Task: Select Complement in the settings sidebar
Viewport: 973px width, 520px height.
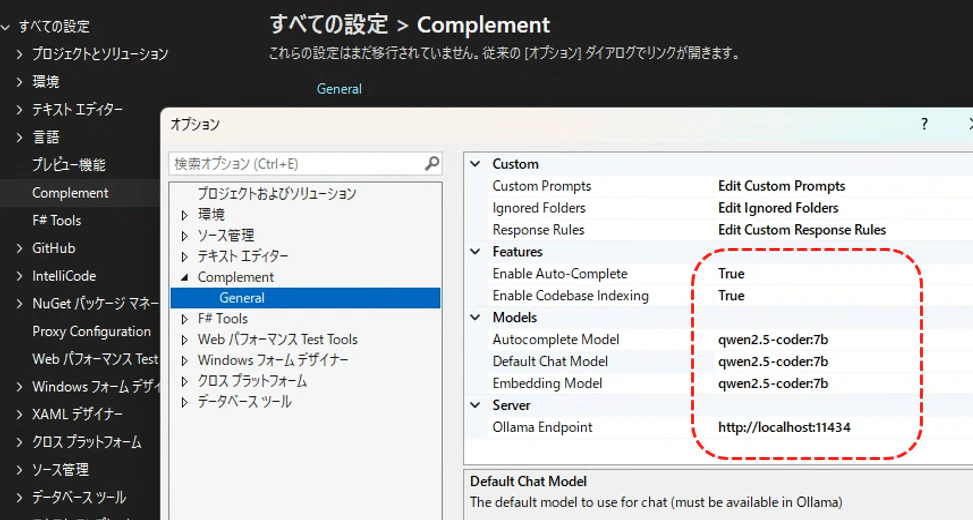Action: pyautogui.click(x=70, y=193)
